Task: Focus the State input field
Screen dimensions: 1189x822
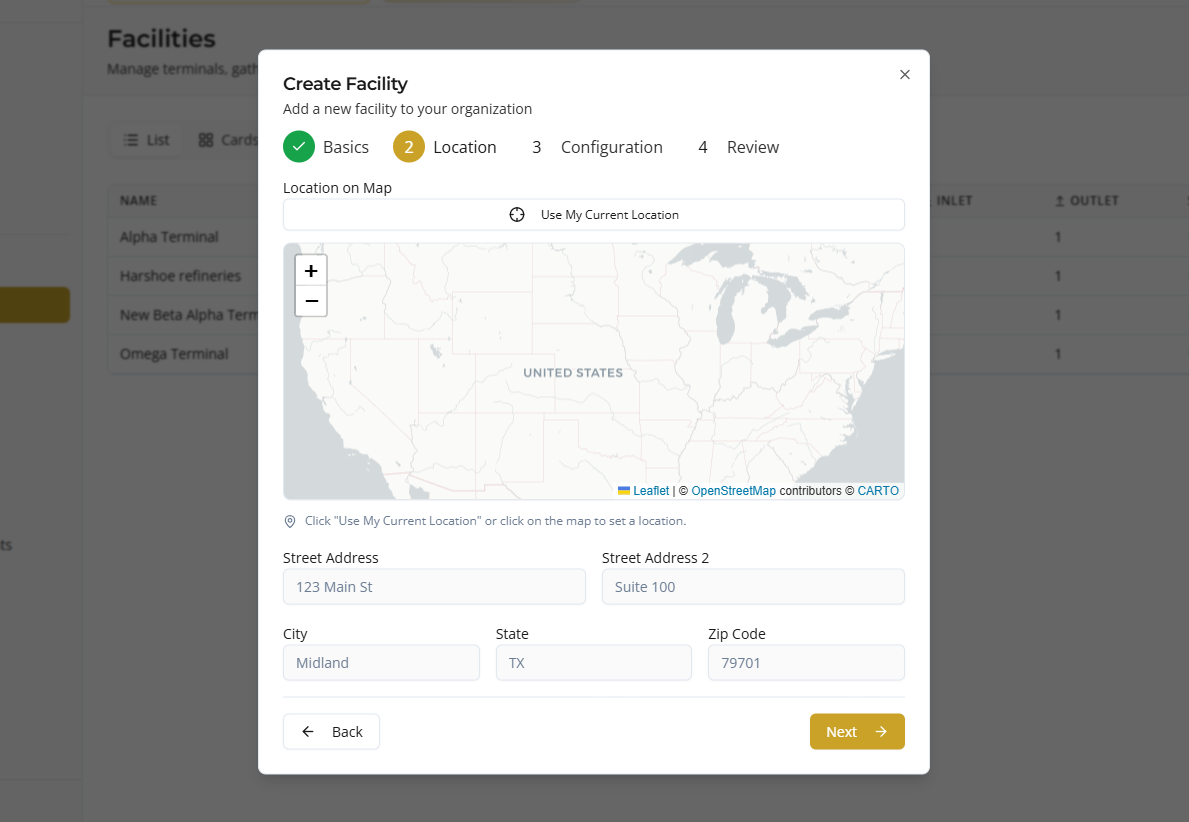Action: [594, 663]
